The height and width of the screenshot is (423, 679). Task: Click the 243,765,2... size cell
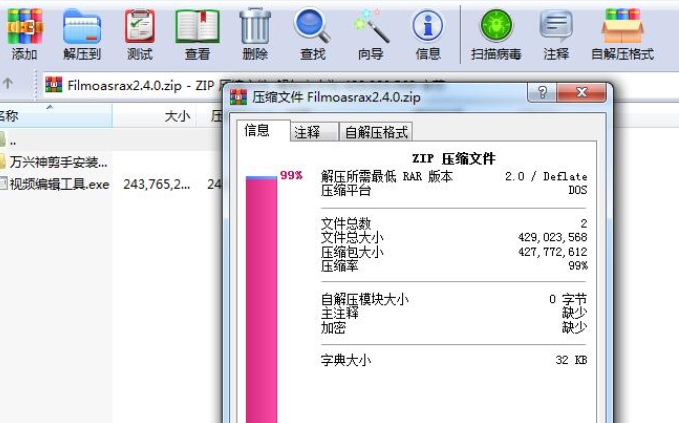coord(156,184)
